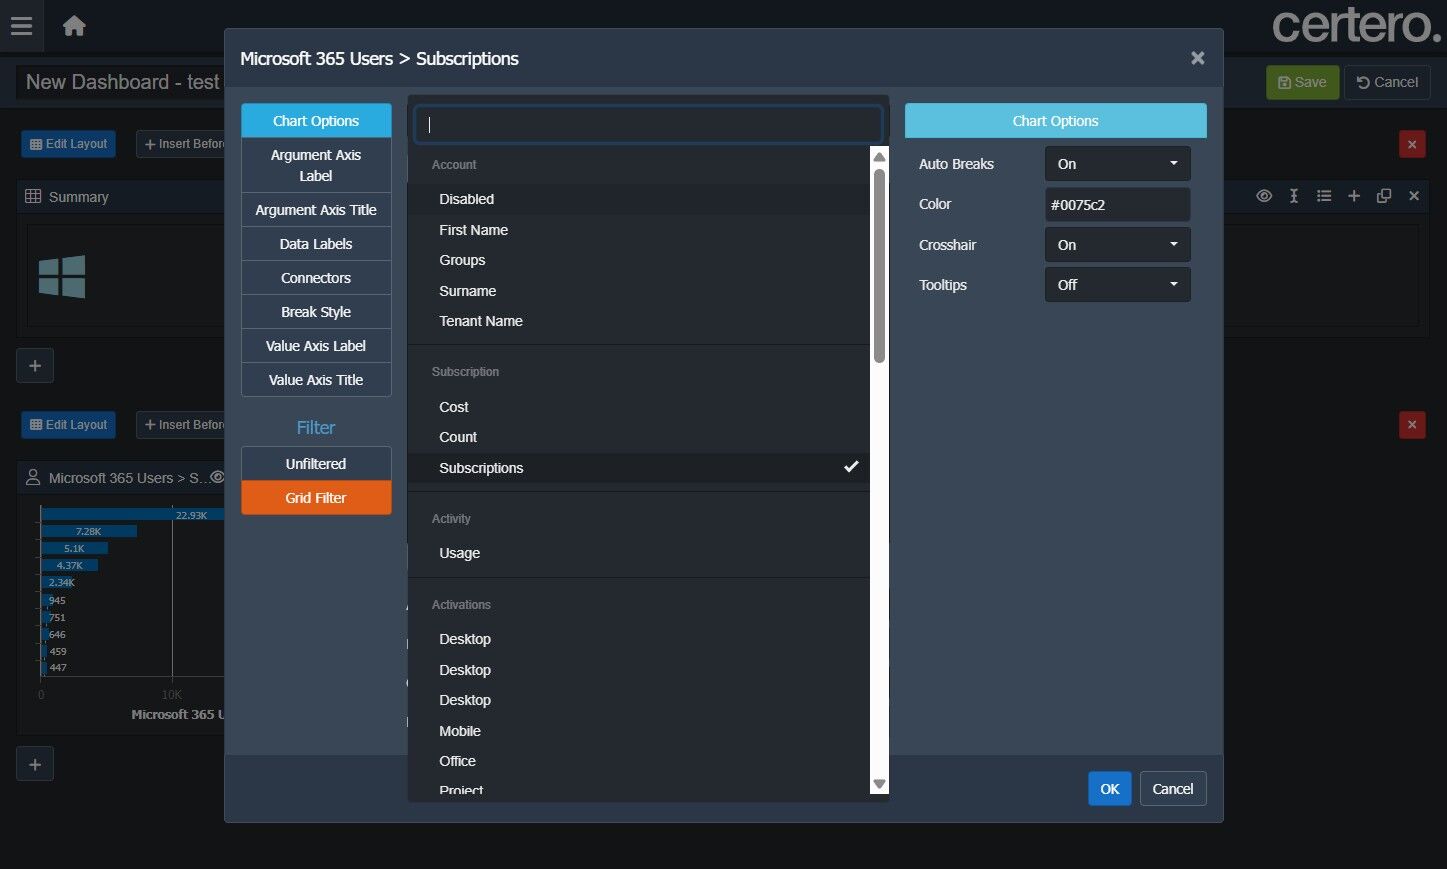This screenshot has height=869, width=1447.
Task: Select the Disabled field
Action: (638, 199)
